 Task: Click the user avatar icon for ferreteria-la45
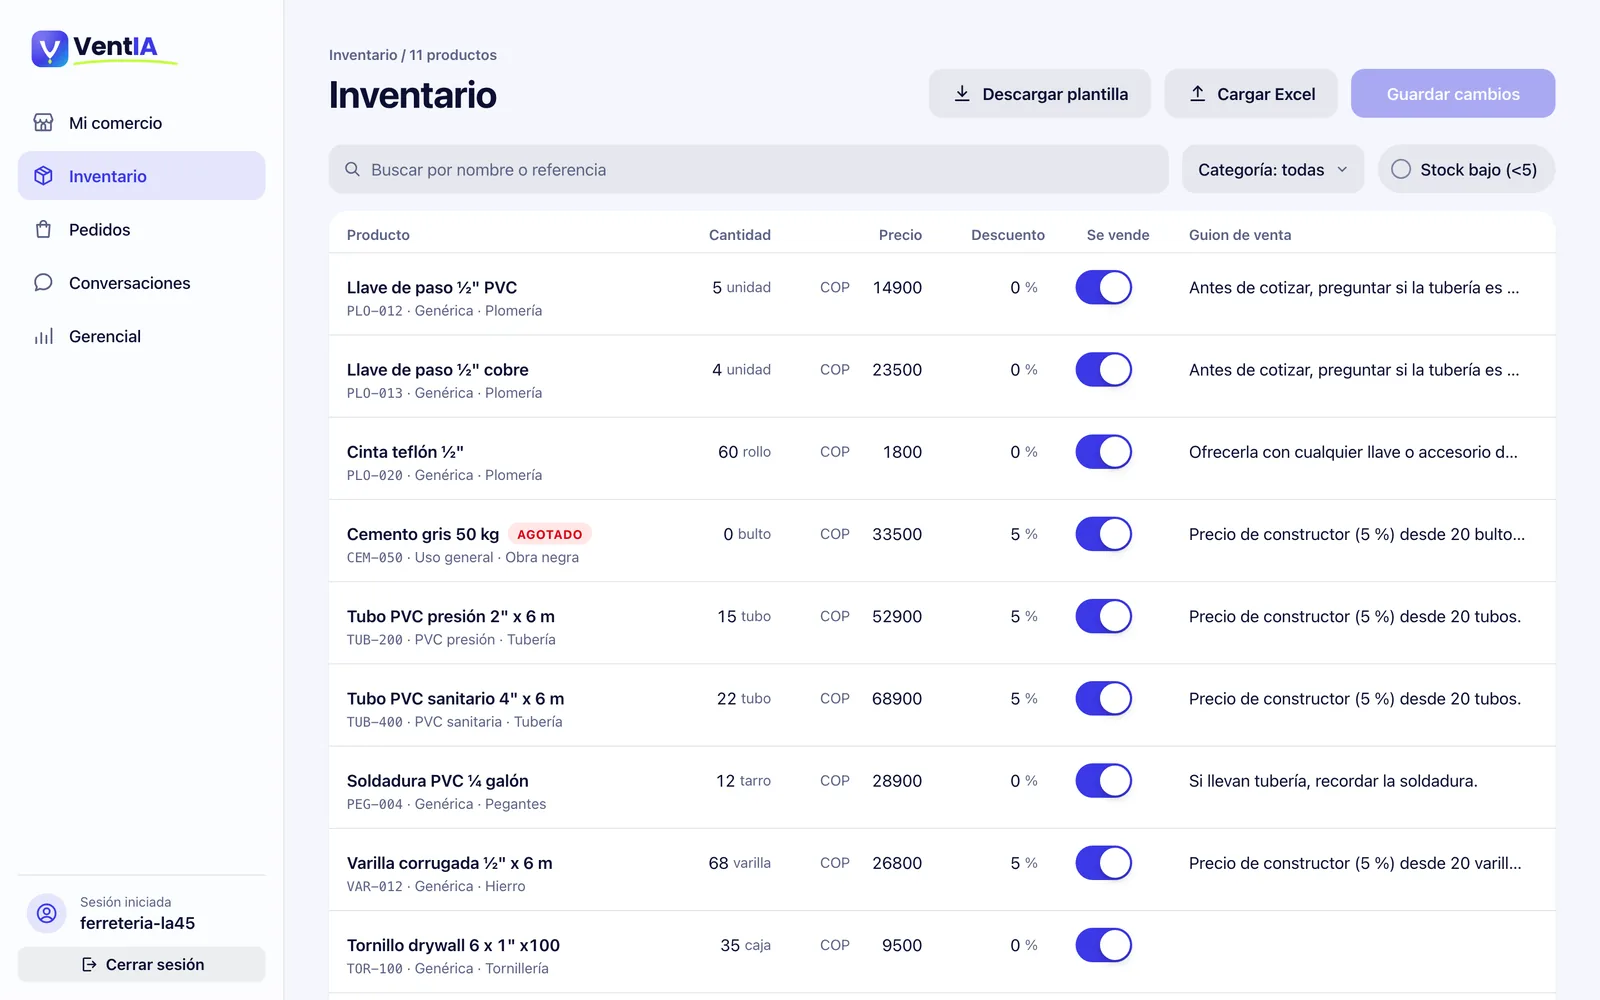[x=46, y=913]
